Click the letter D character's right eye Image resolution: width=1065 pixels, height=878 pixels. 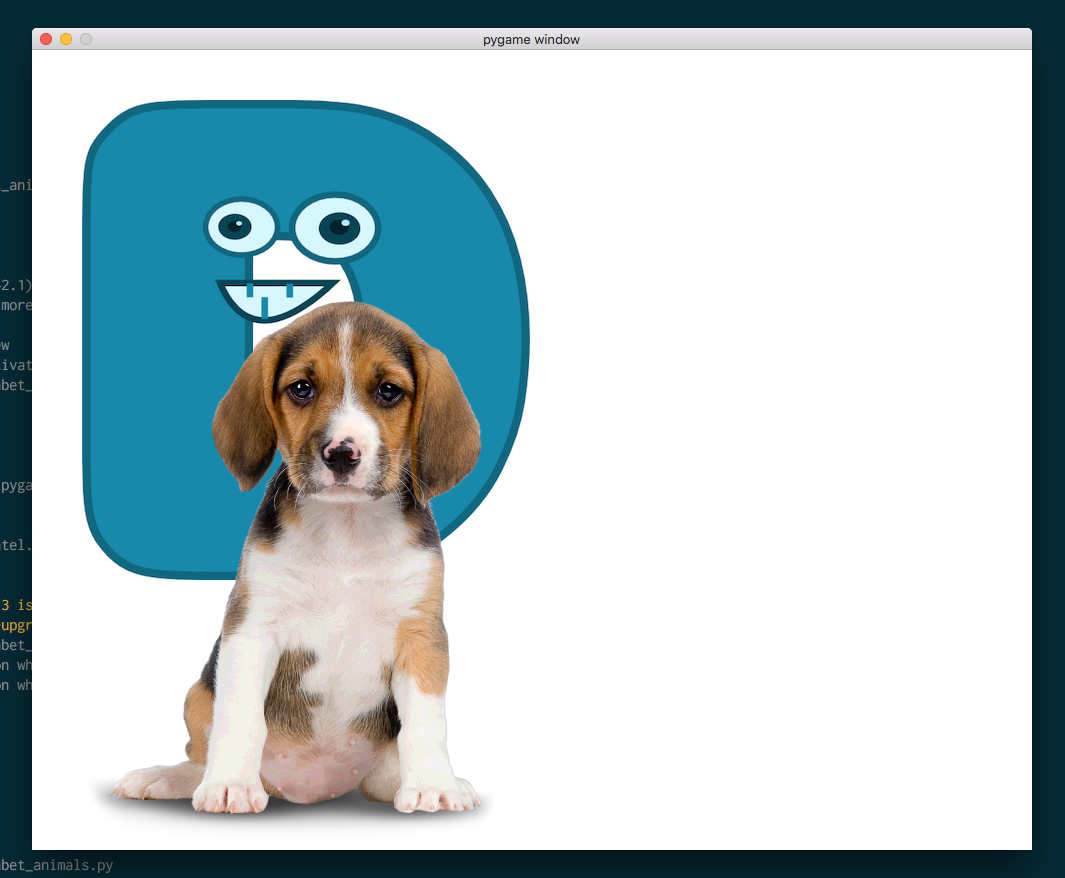pos(338,226)
